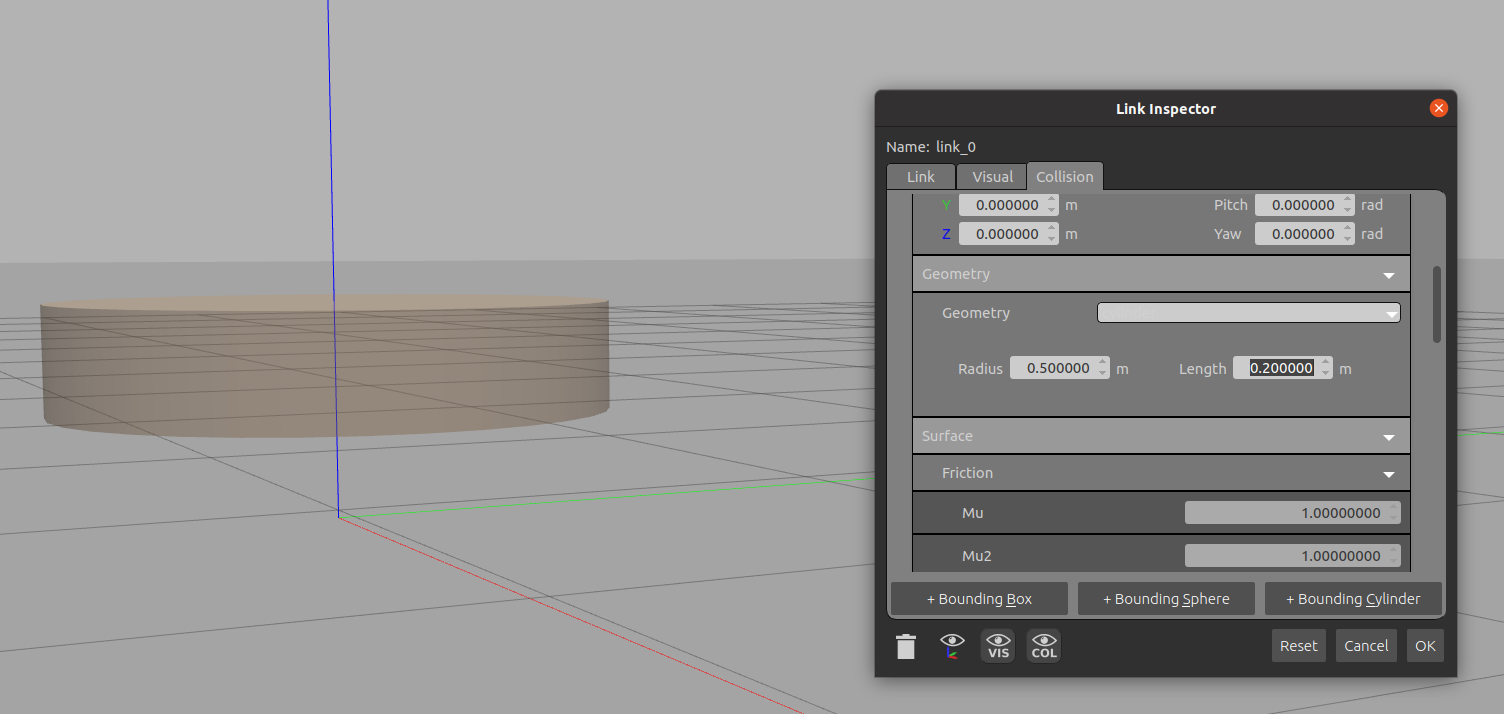Increase Radius using the up spinner arrow
This screenshot has width=1504, height=714.
(1103, 363)
